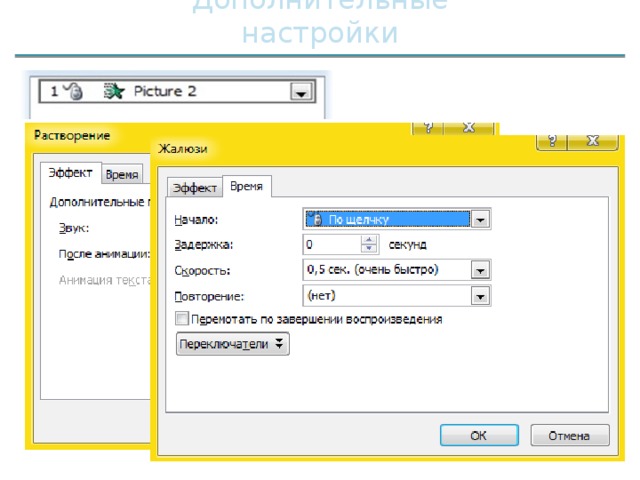Click the Начало label
Viewport: 640px width, 480px height.
click(196, 220)
